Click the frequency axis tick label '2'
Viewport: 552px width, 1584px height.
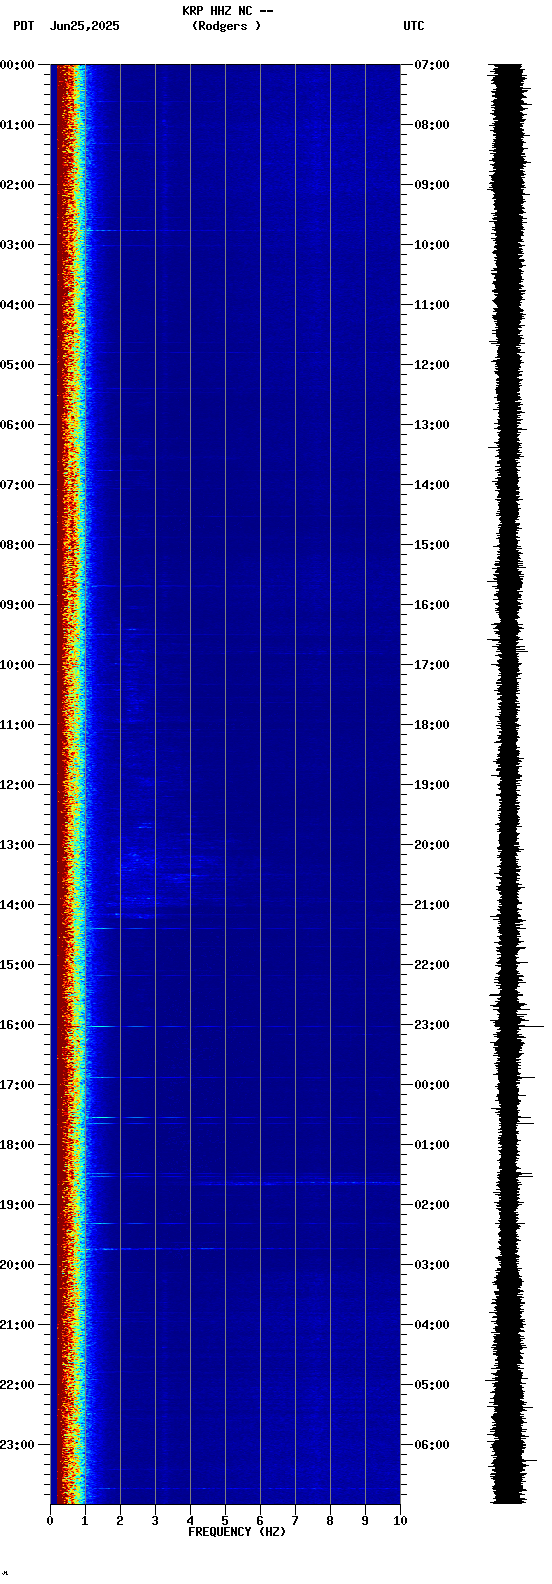click(x=120, y=1521)
